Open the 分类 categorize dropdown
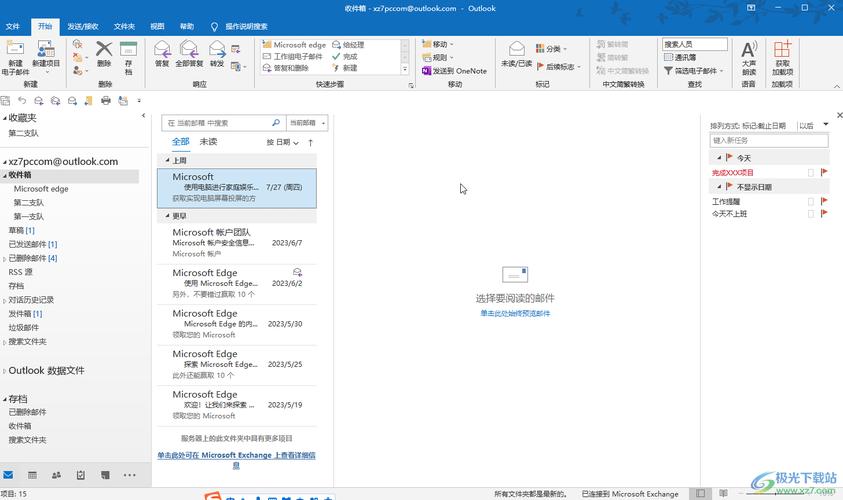The image size is (843, 500). click(551, 49)
